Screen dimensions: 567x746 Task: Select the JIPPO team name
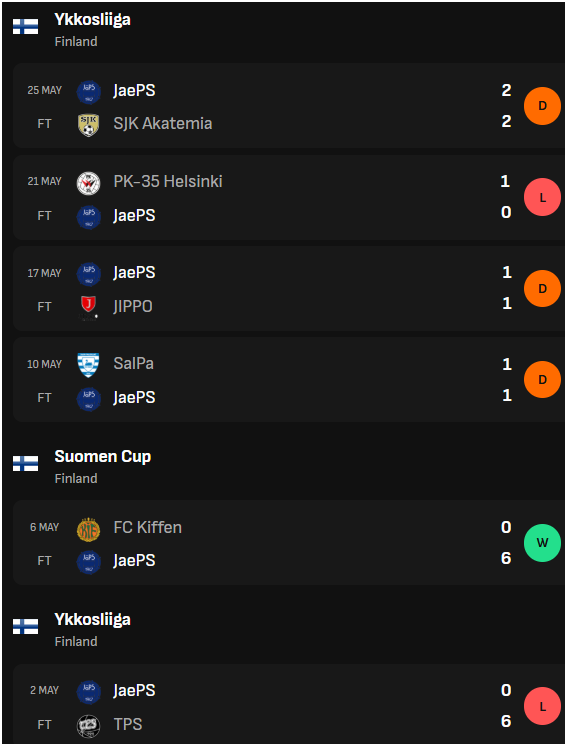(x=133, y=306)
